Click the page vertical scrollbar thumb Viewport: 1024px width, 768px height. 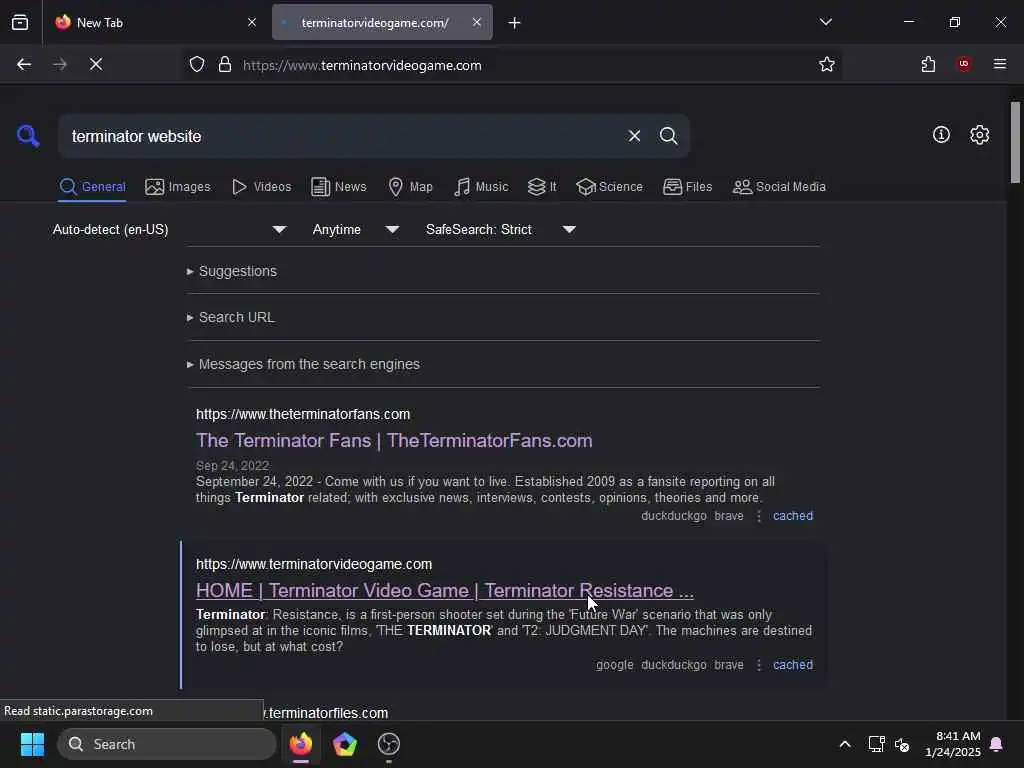pyautogui.click(x=1015, y=142)
